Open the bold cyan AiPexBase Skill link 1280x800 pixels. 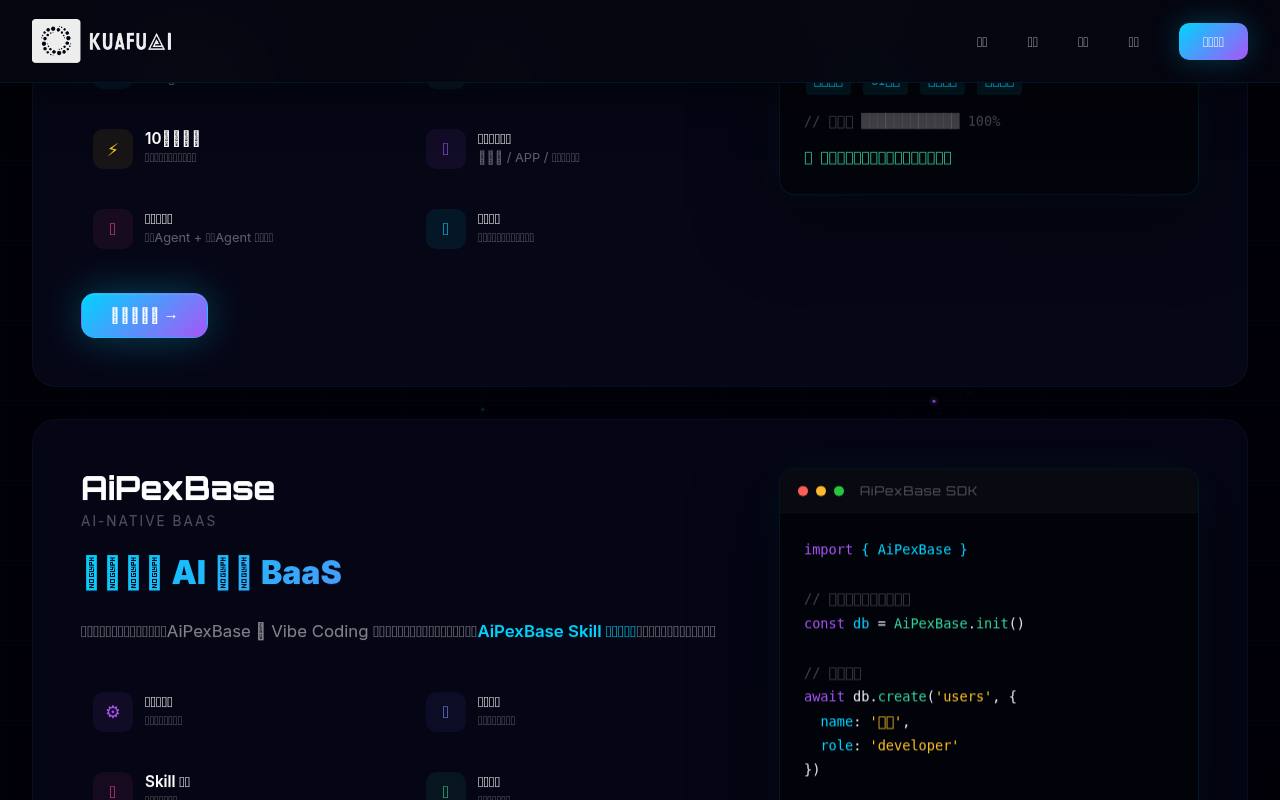(557, 631)
